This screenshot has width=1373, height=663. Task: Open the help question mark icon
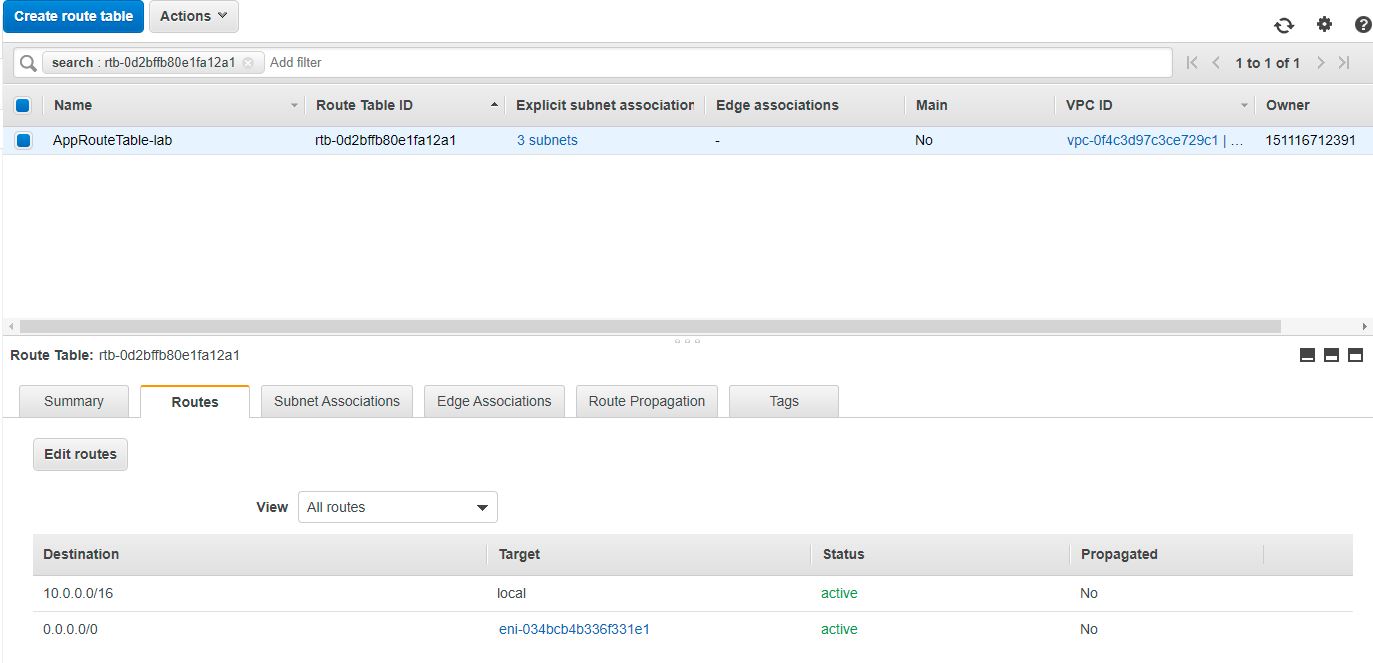[x=1362, y=25]
